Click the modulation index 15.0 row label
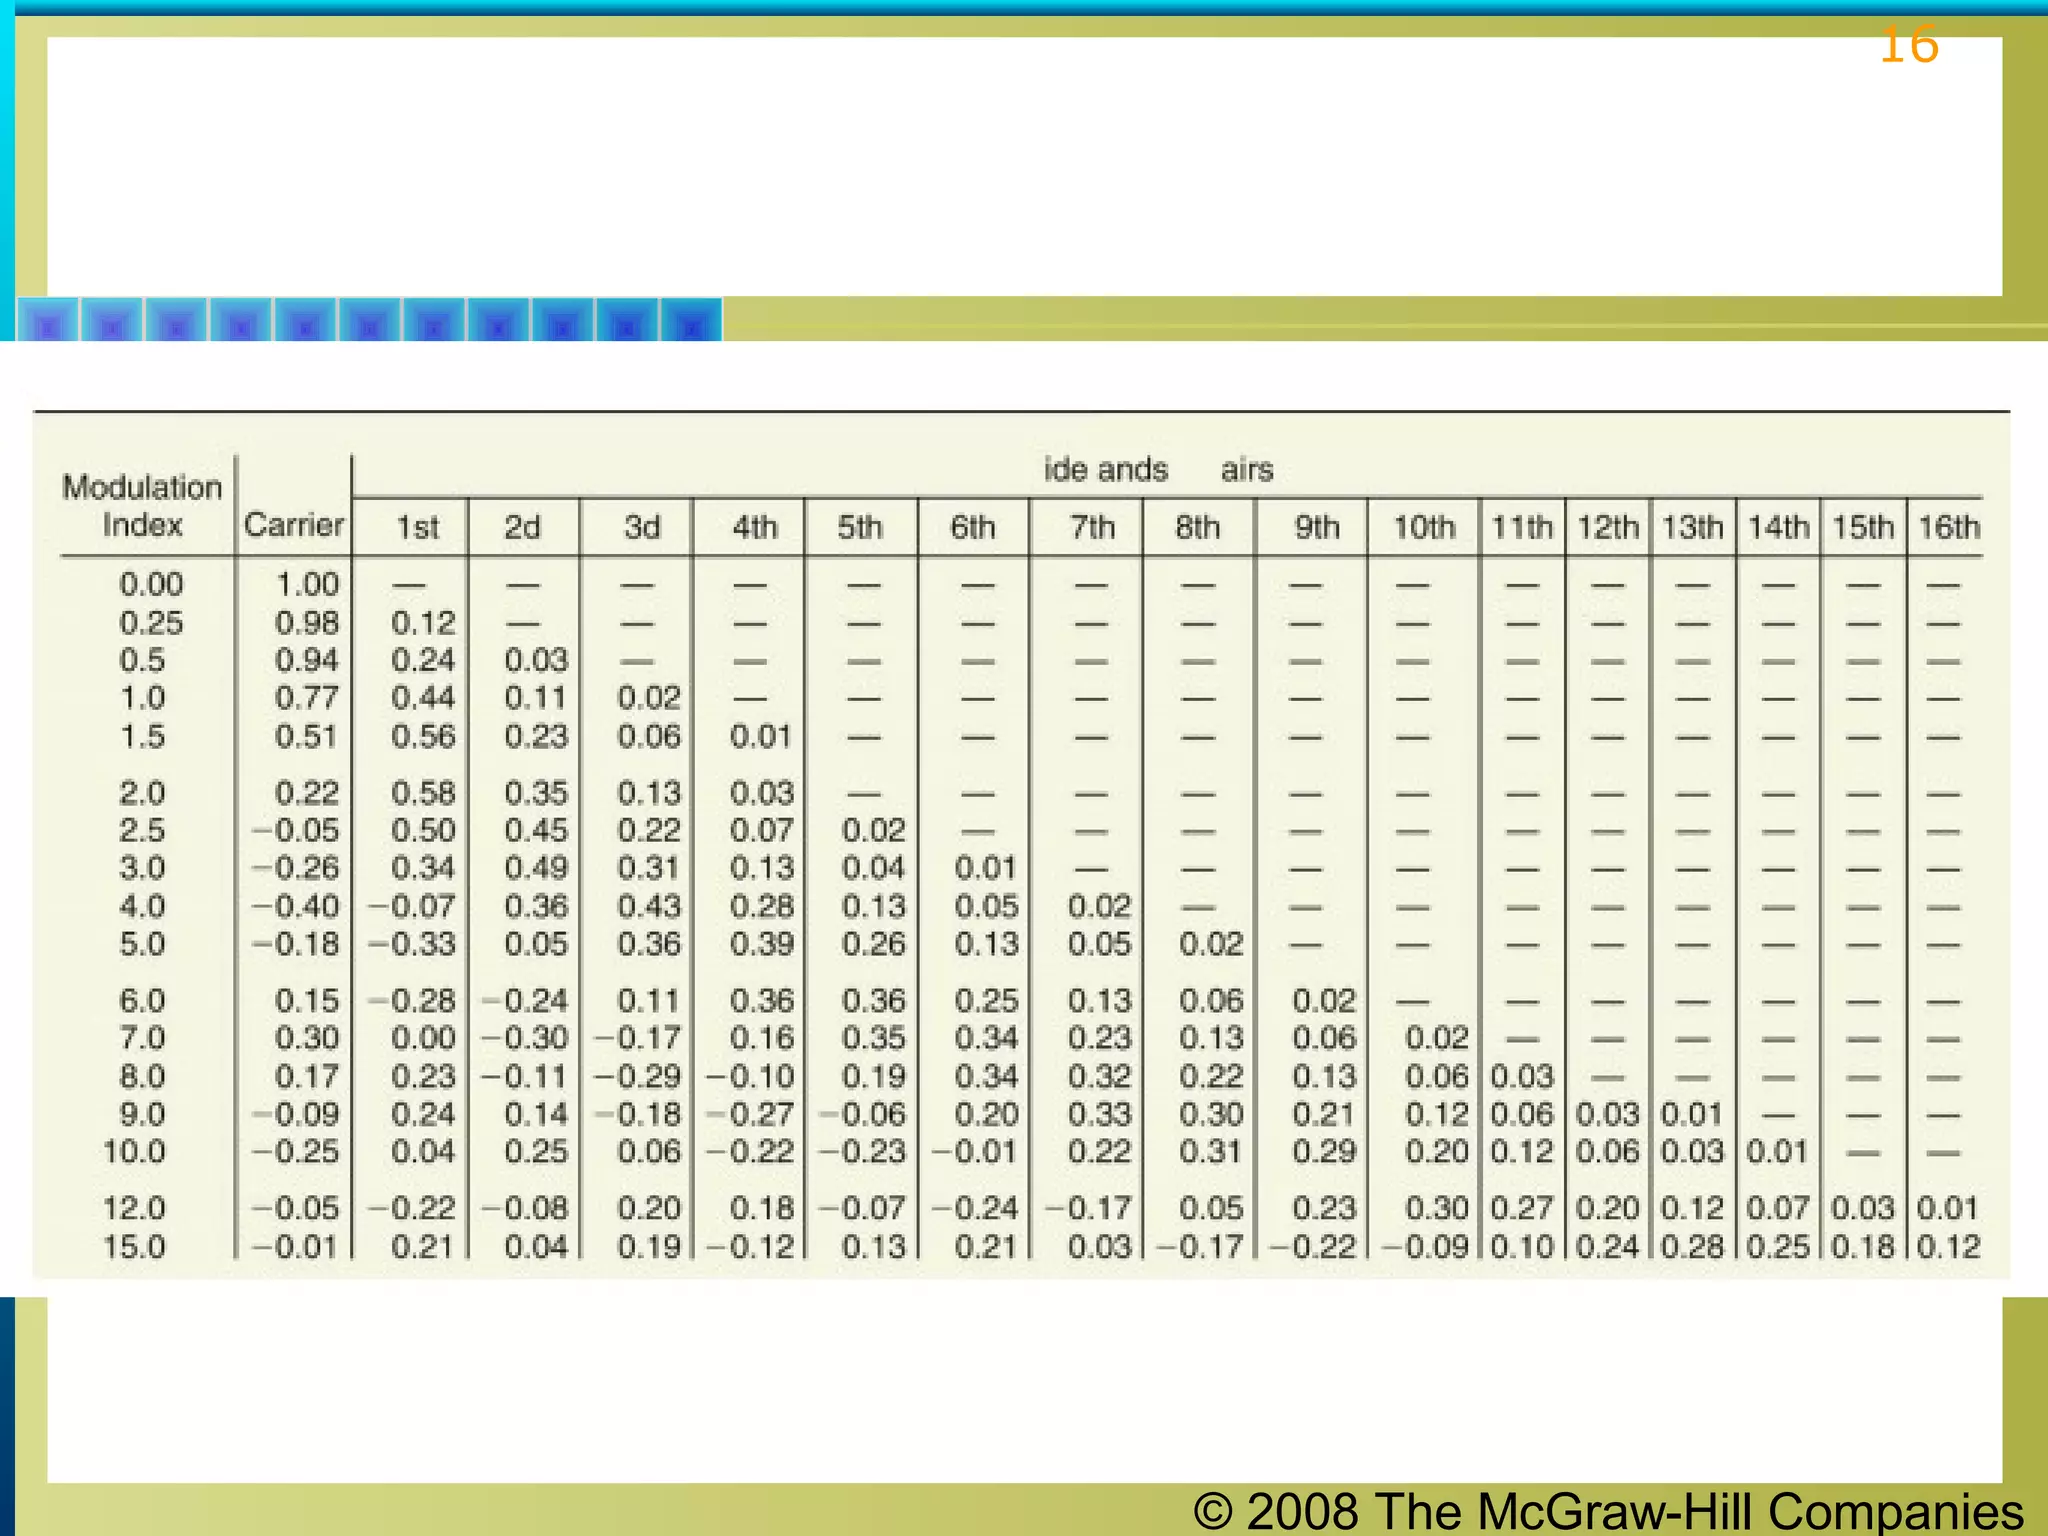2048x1536 pixels. click(134, 1247)
